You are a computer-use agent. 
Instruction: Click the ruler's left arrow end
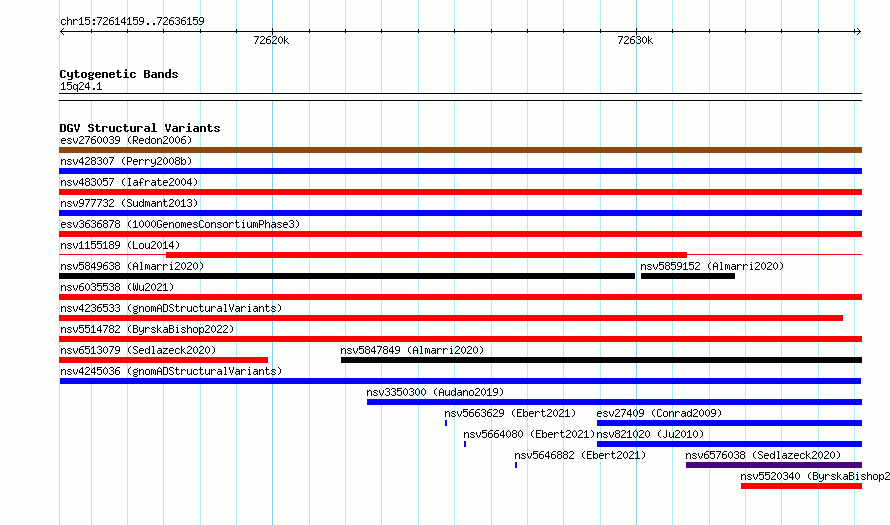62,31
